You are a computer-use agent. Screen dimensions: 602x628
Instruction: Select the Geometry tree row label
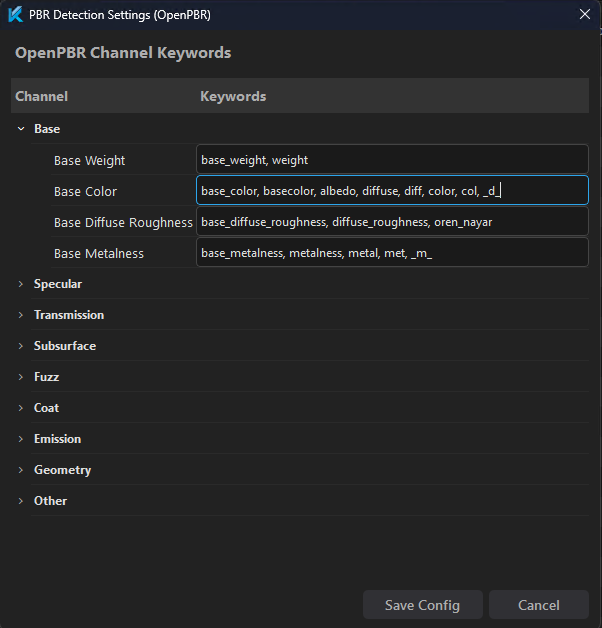62,470
